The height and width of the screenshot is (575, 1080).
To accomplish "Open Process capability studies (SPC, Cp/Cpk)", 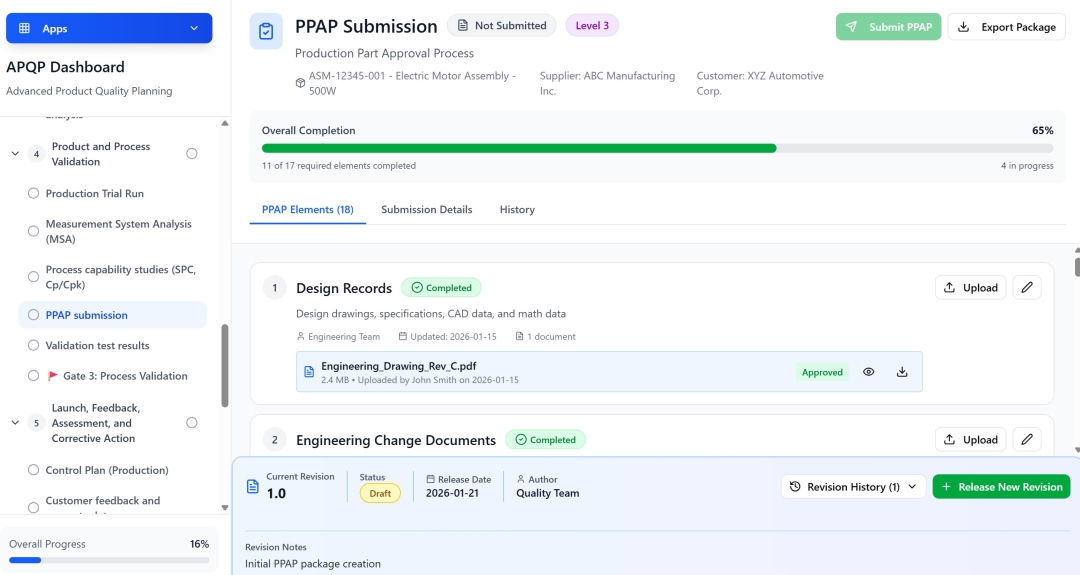I will tap(121, 277).
